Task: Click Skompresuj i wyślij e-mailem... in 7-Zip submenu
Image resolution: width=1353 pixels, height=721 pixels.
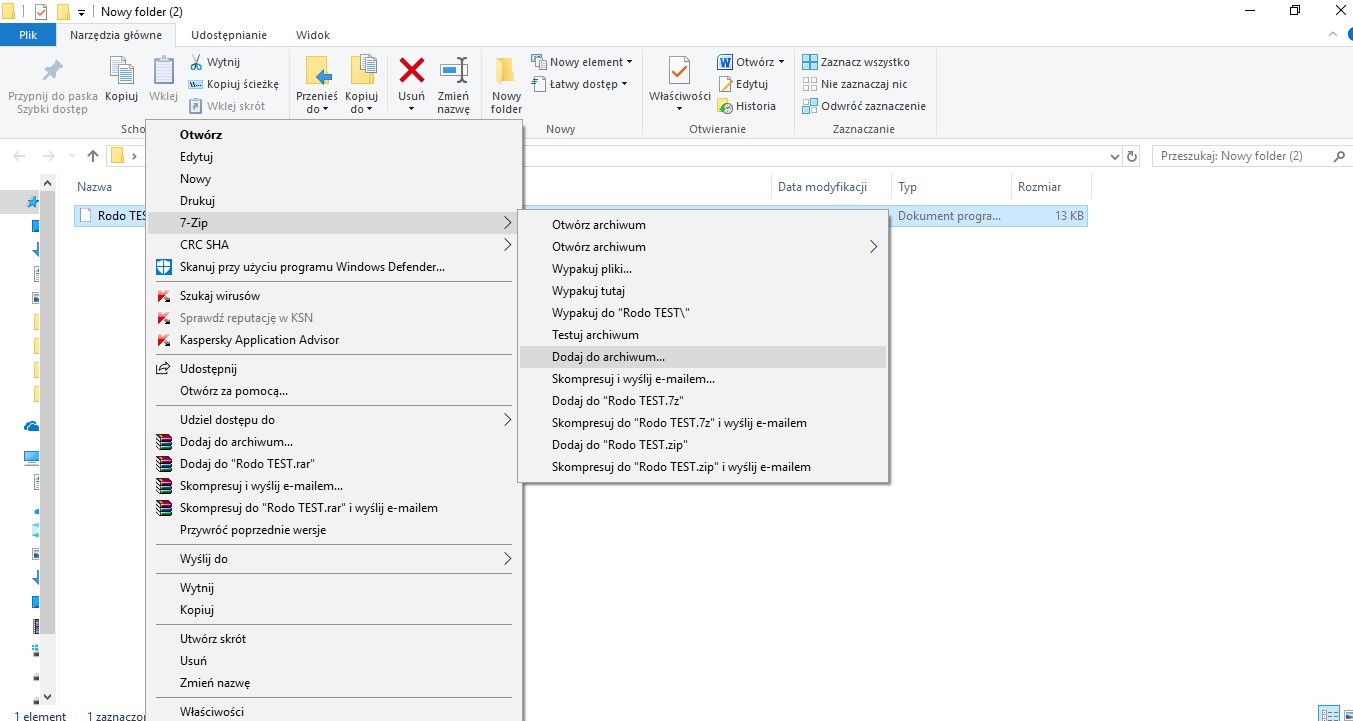Action: coord(703,379)
